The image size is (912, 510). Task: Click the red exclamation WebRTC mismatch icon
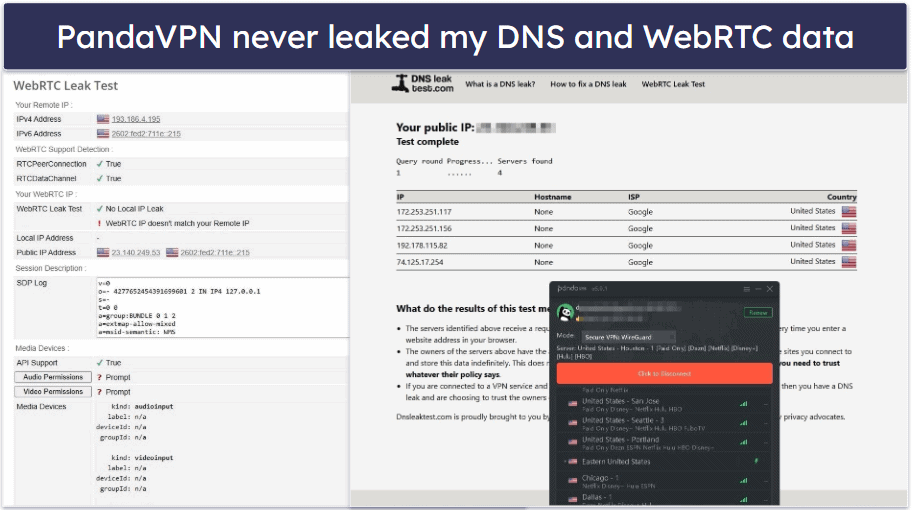pyautogui.click(x=99, y=223)
